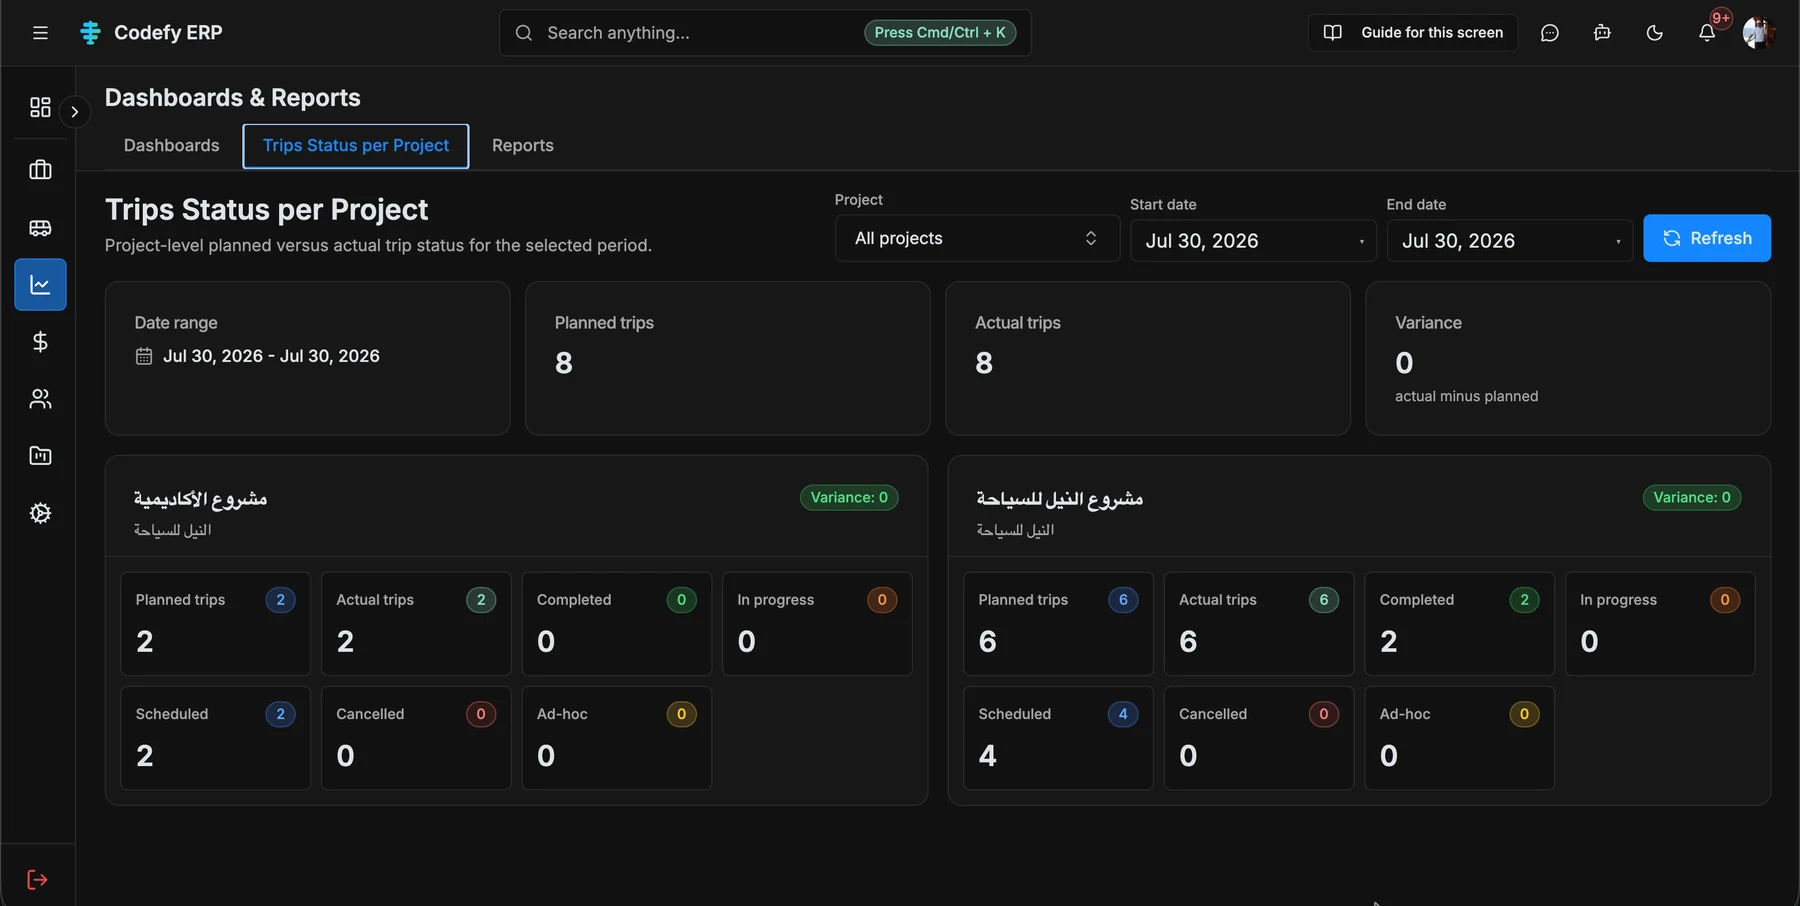Screen dimensions: 1800x906
Task: Open the dashboard grid sidebar icon
Action: [x=40, y=107]
